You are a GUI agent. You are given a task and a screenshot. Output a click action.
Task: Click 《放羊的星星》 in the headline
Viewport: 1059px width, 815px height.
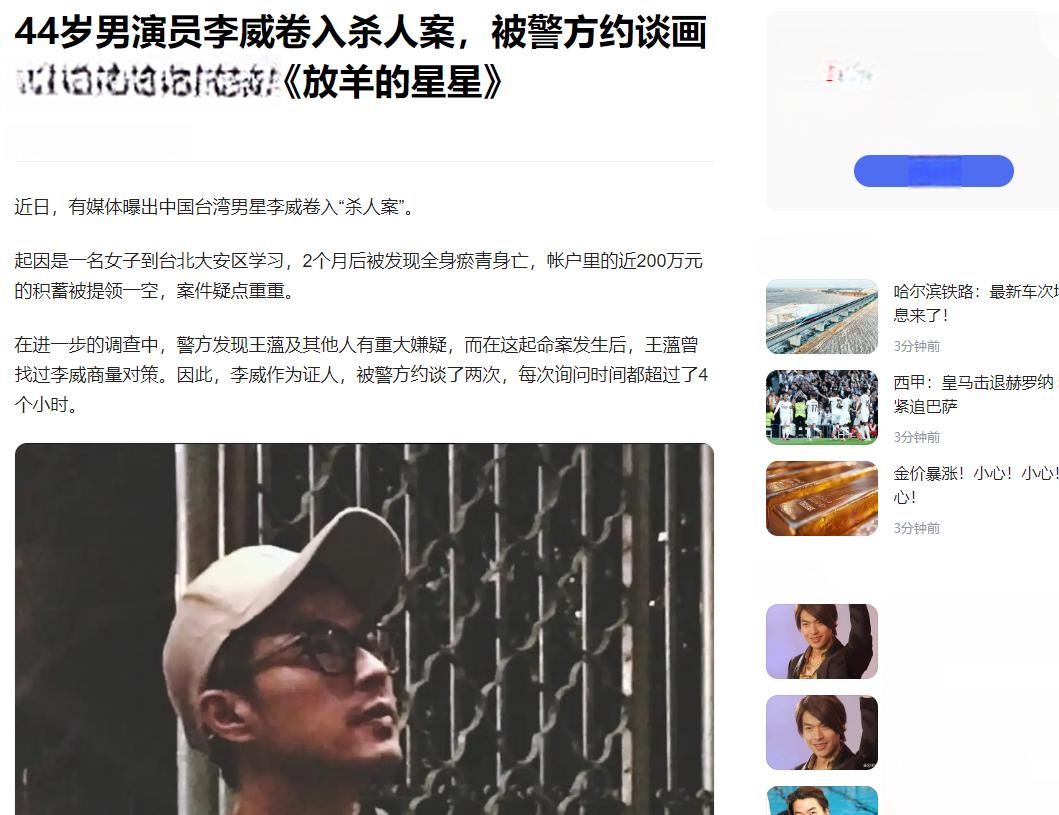(x=392, y=83)
